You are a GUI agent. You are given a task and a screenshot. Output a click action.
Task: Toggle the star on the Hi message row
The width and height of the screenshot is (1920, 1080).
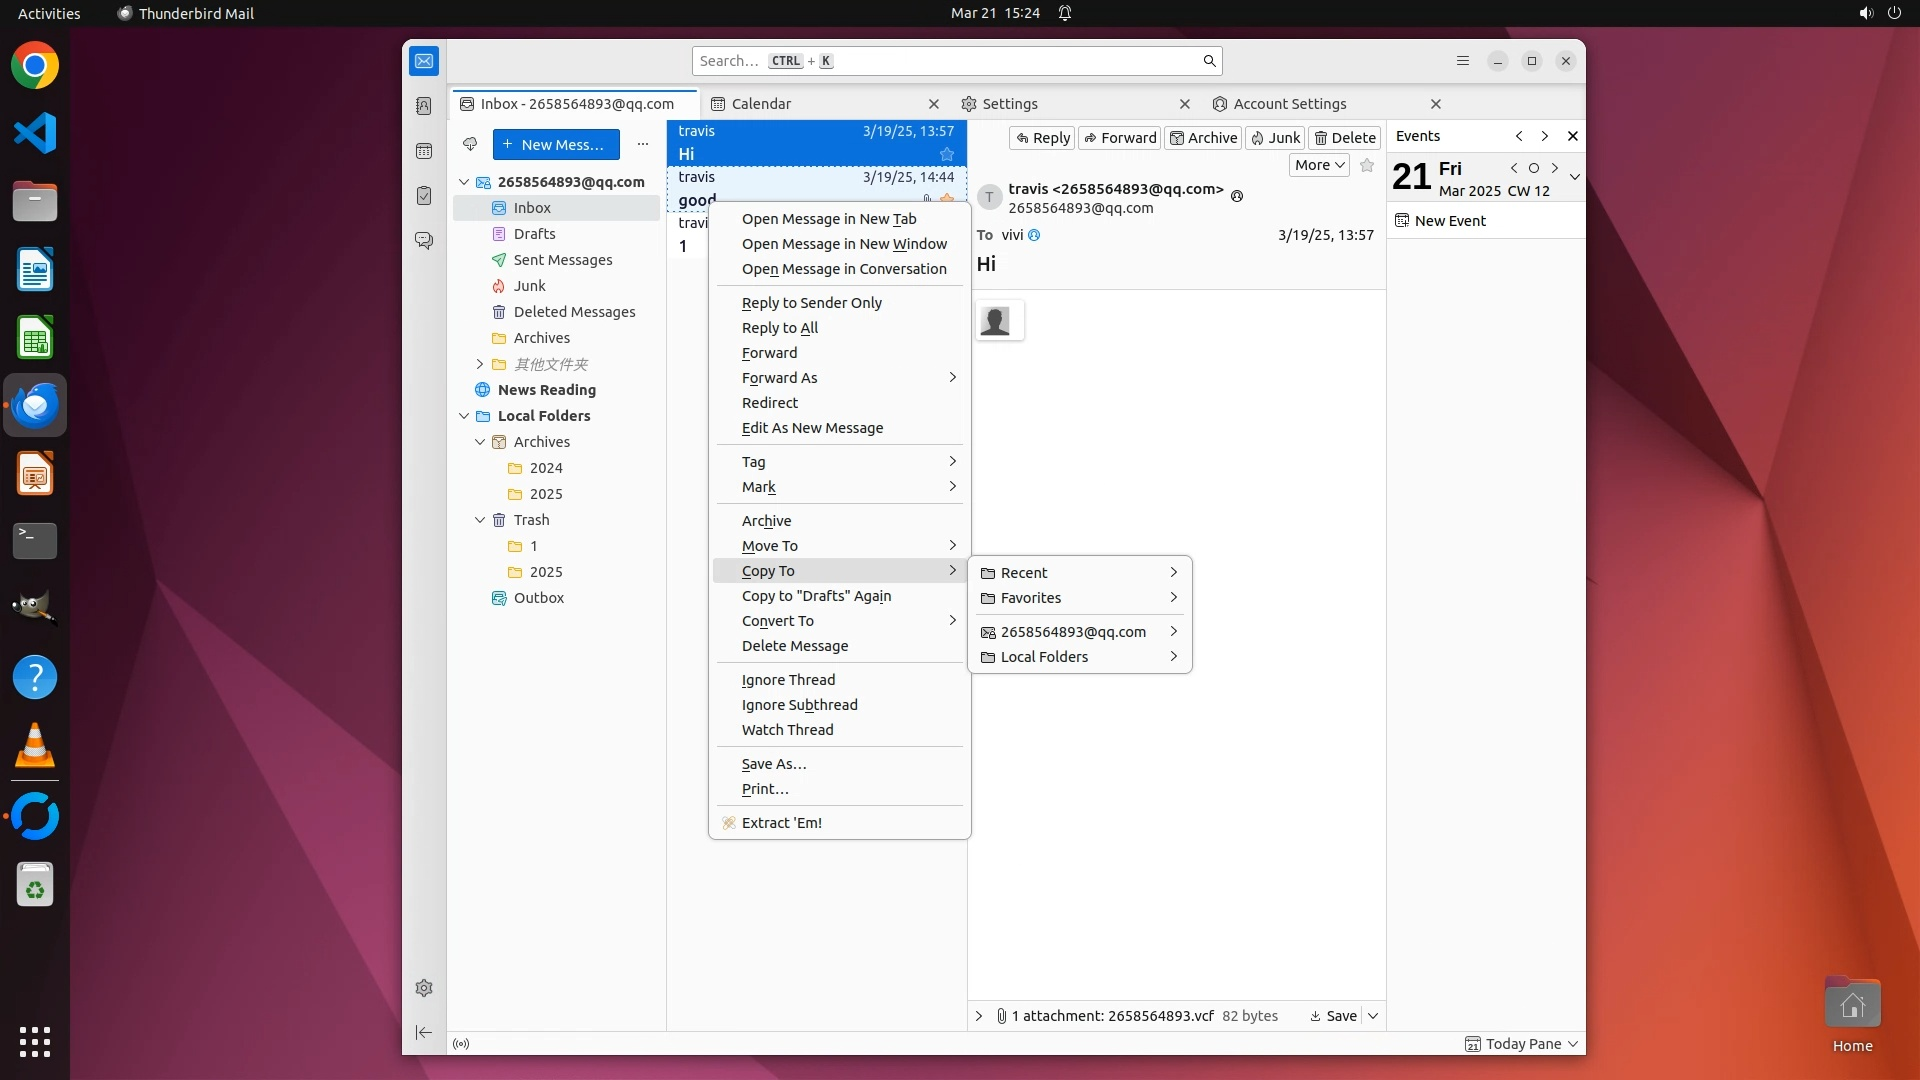pyautogui.click(x=946, y=154)
